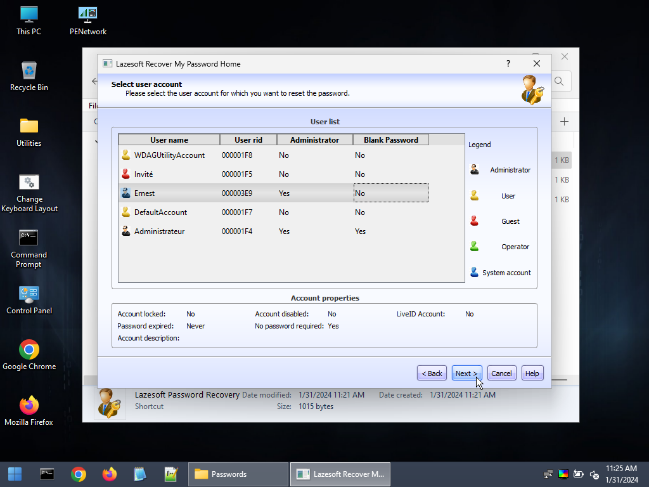This screenshot has width=649, height=487.
Task: Open the Recycle Bin icon
Action: click(29, 76)
